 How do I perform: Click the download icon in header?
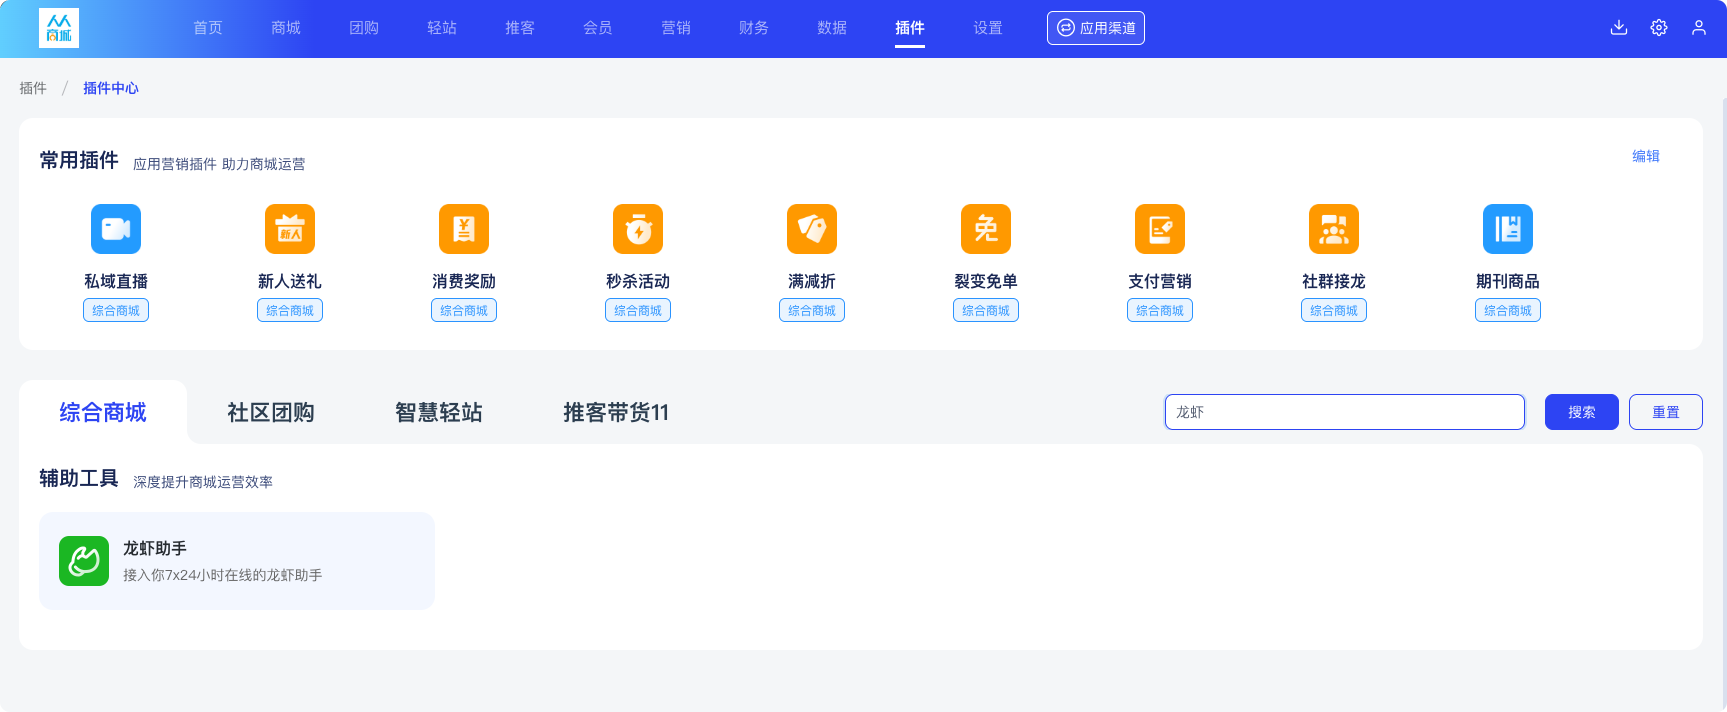pyautogui.click(x=1619, y=28)
